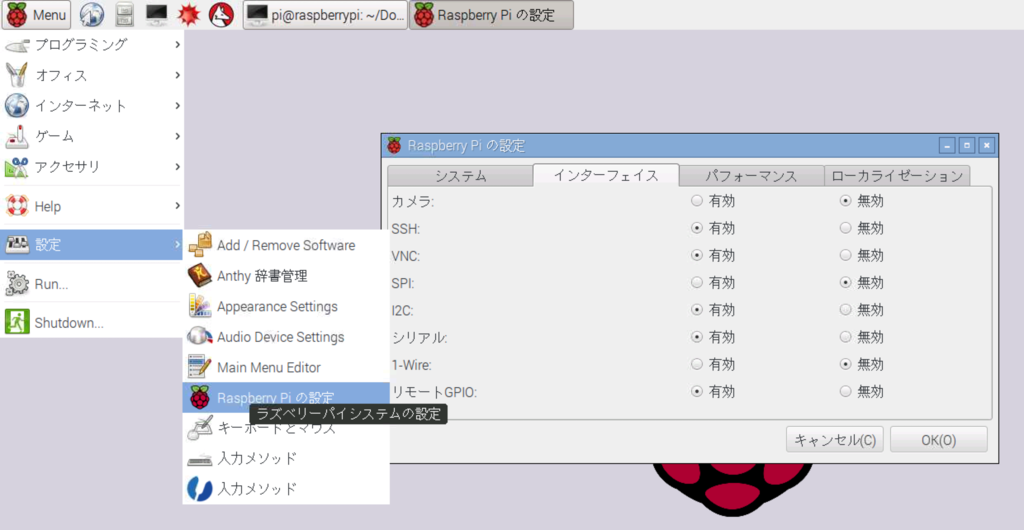Disable リモートGPIO with 無効 radio
This screenshot has width=1024, height=530.
point(846,392)
